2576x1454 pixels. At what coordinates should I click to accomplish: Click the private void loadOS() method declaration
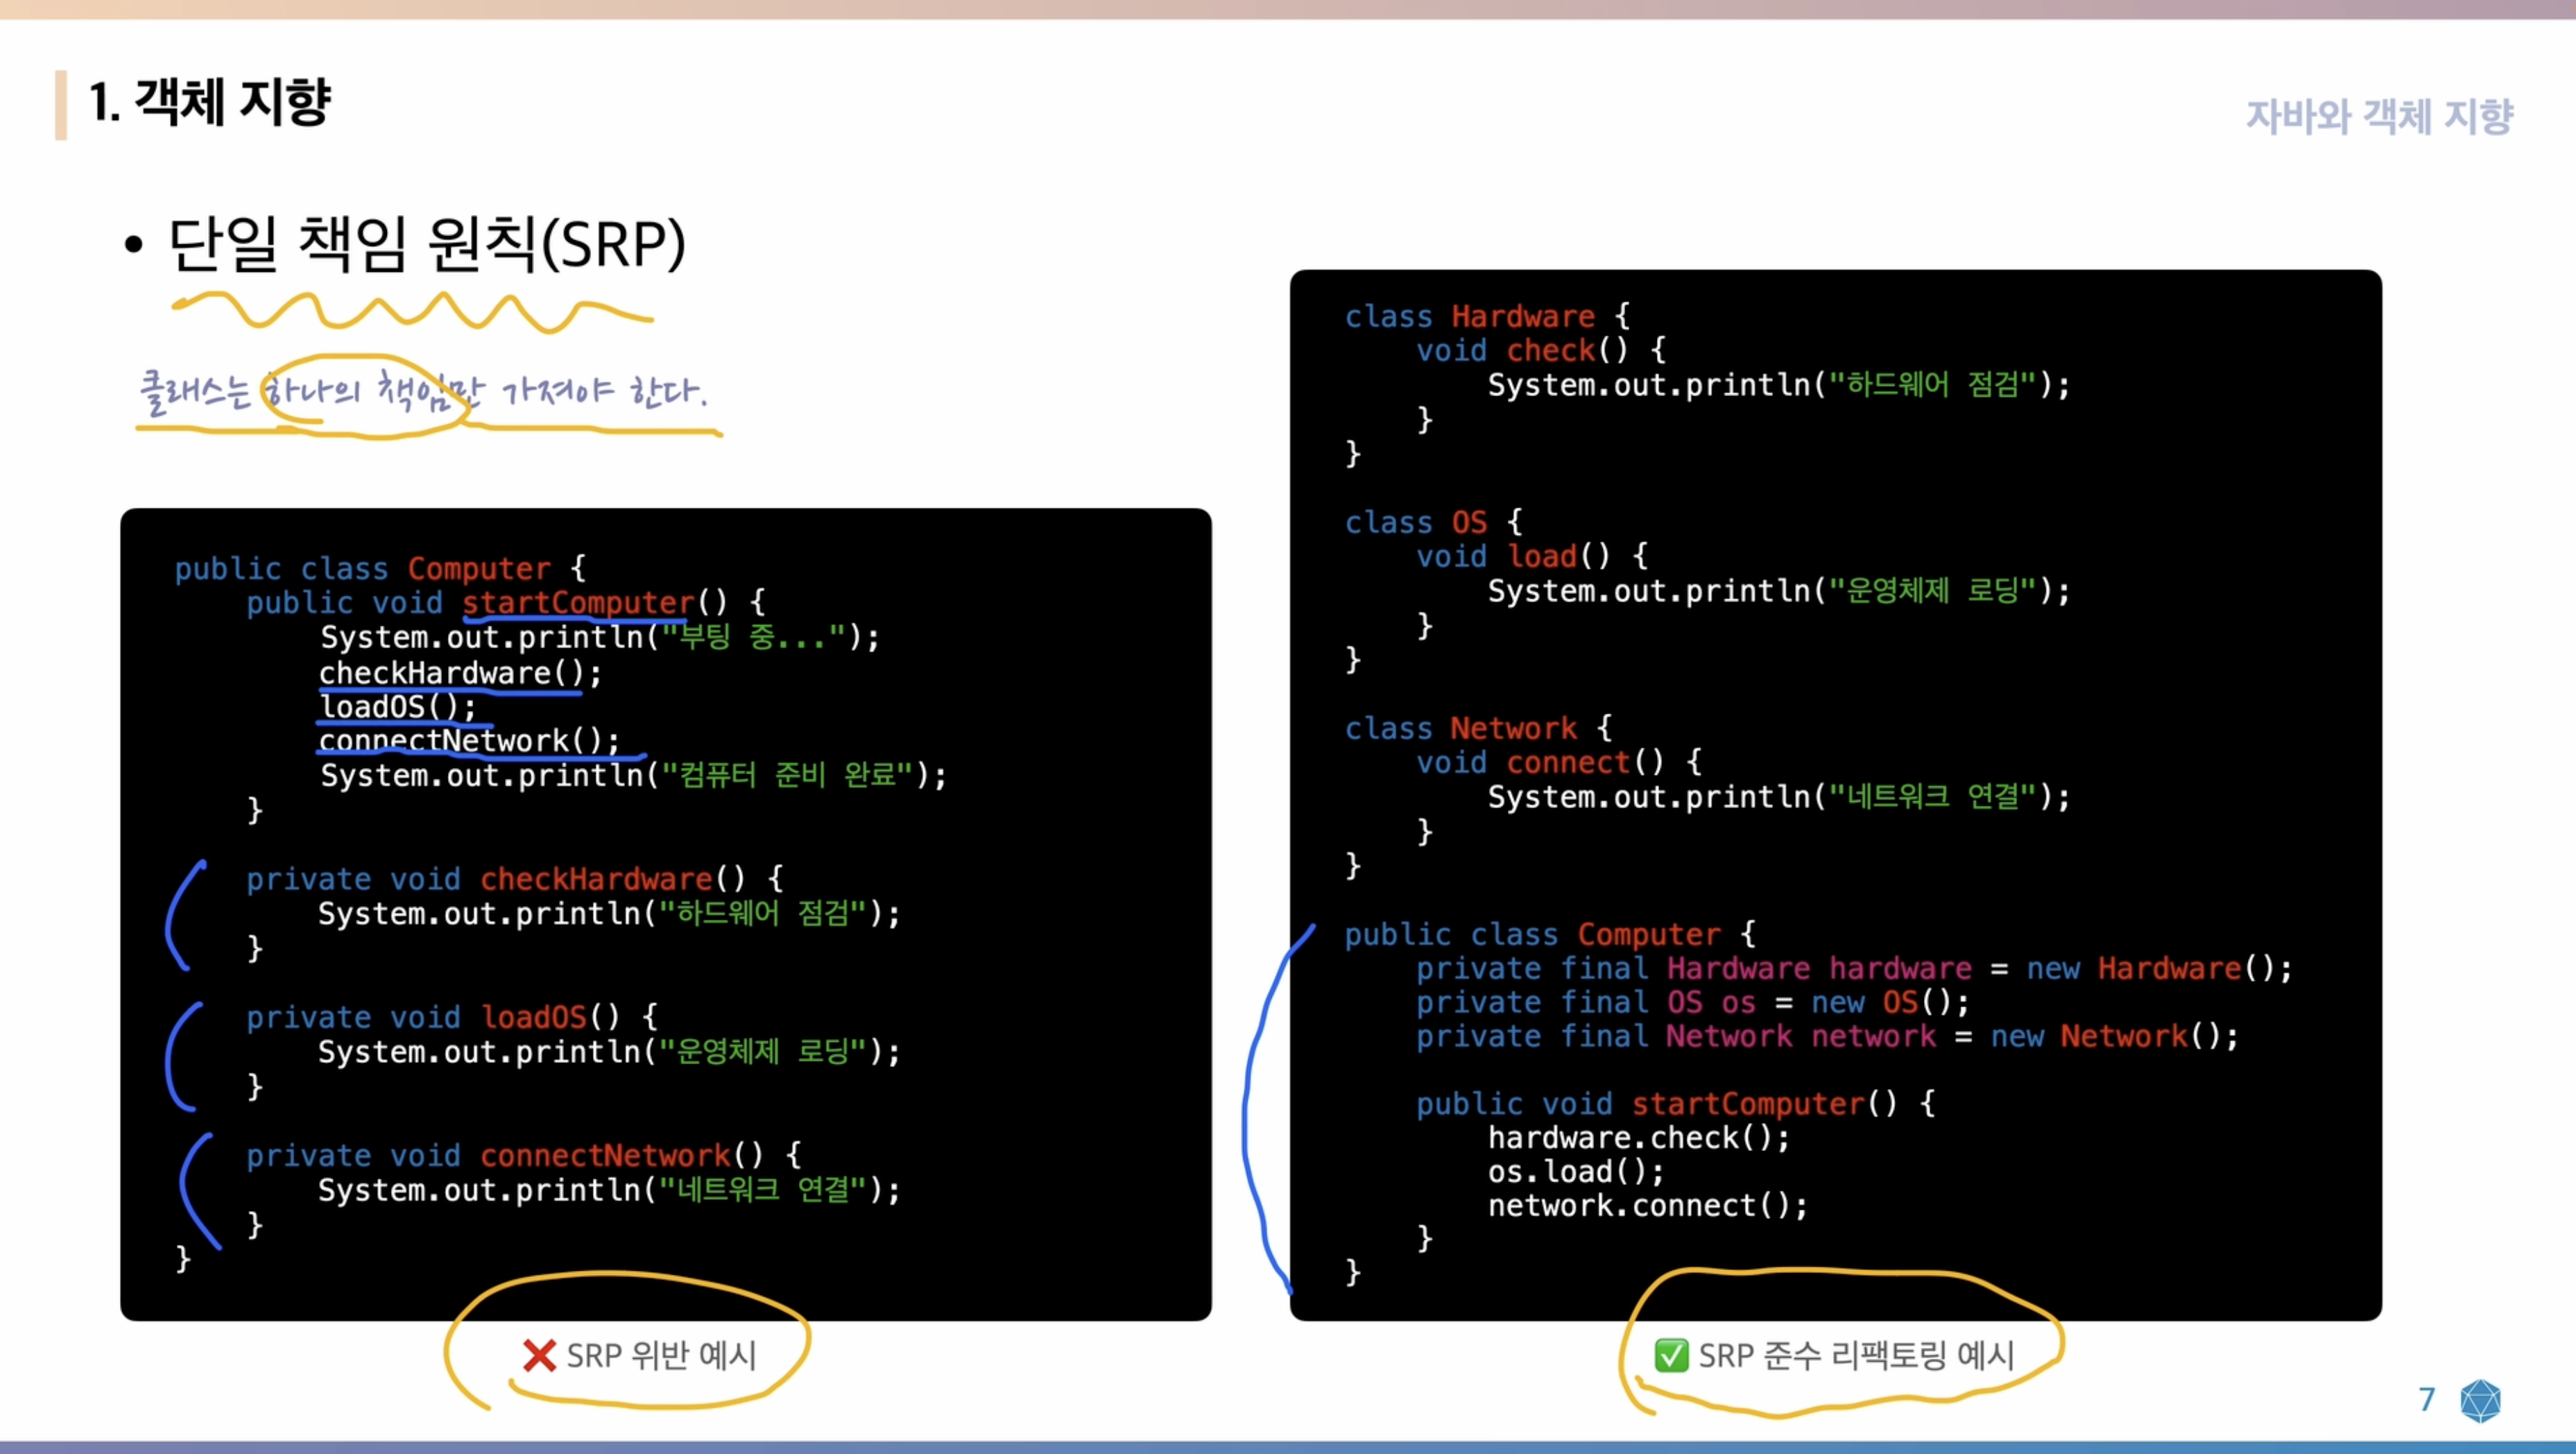click(x=452, y=1017)
